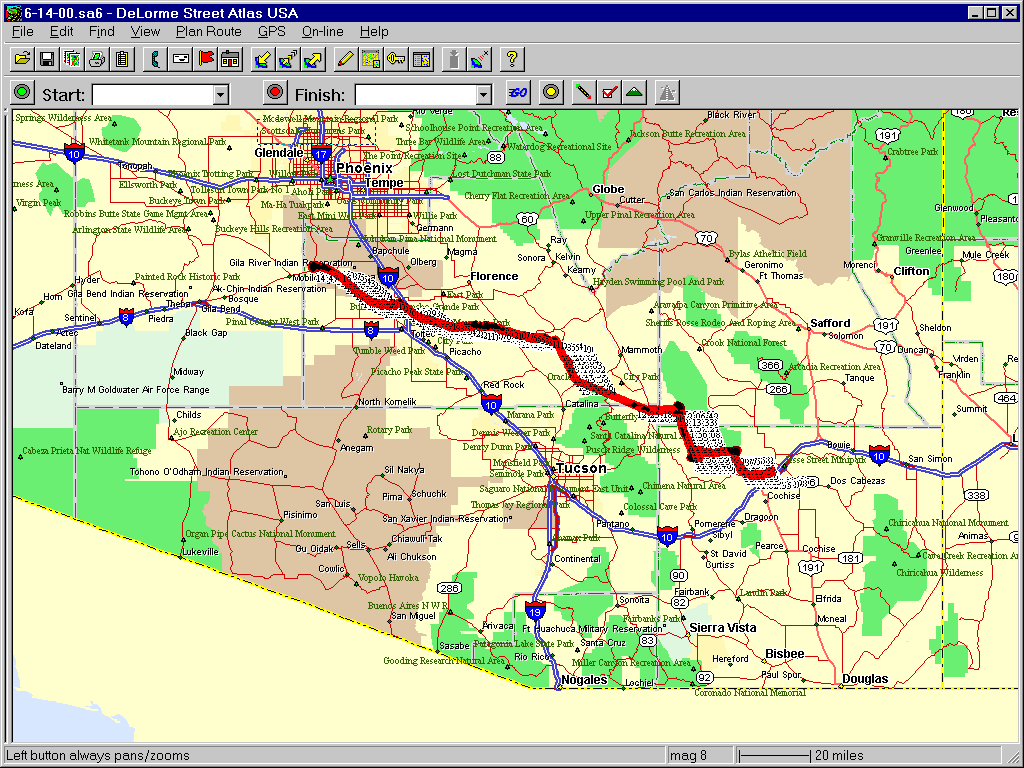Image resolution: width=1024 pixels, height=768 pixels.
Task: Open the Plan Route menu
Action: (208, 32)
